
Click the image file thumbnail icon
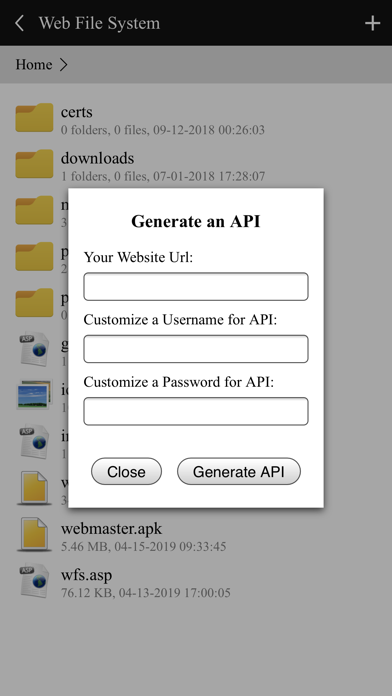pos(34,395)
